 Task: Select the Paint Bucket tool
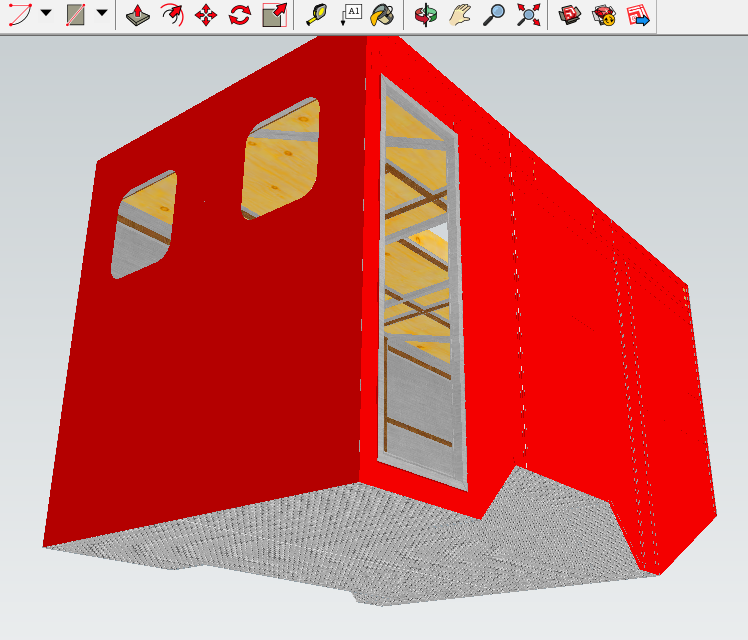pos(383,15)
